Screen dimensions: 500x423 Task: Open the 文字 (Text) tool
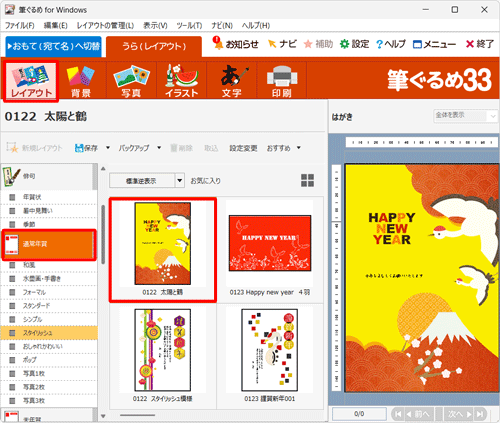click(x=232, y=81)
